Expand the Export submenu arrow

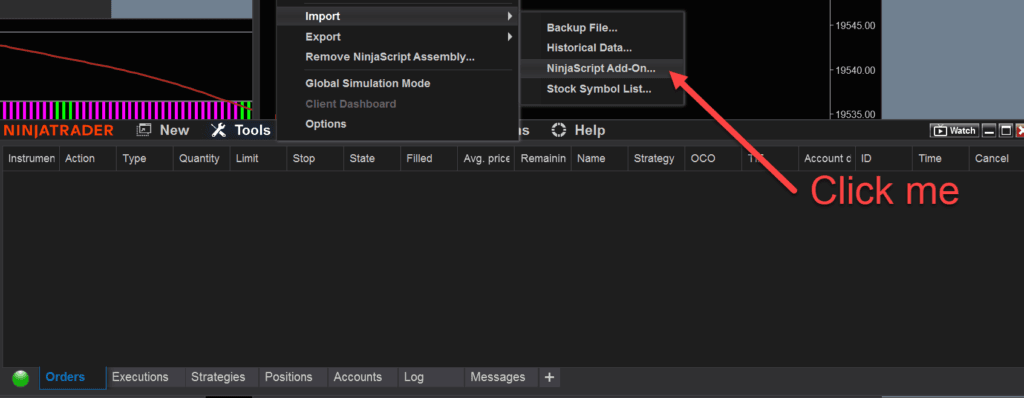pyautogui.click(x=509, y=37)
